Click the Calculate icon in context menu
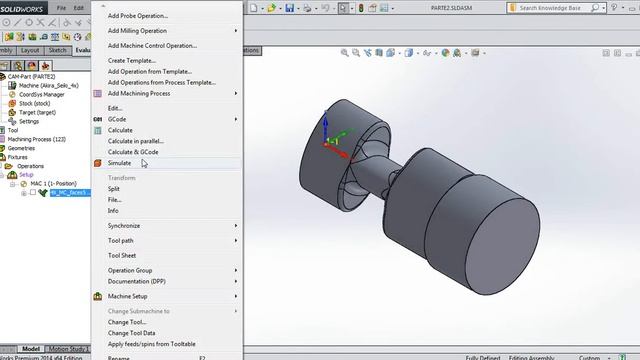The image size is (640, 360). [98, 130]
